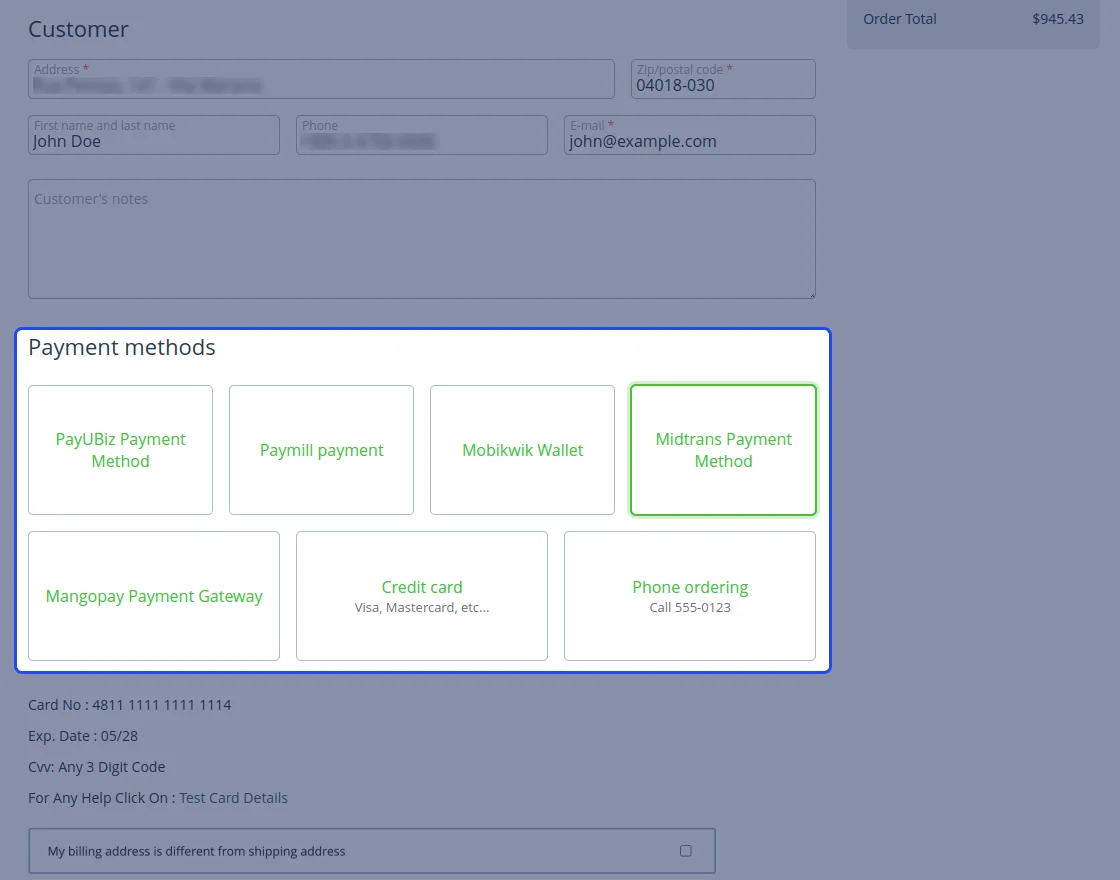Pick Mangopay Payment Gateway option
Viewport: 1120px width, 880px height.
(x=154, y=596)
